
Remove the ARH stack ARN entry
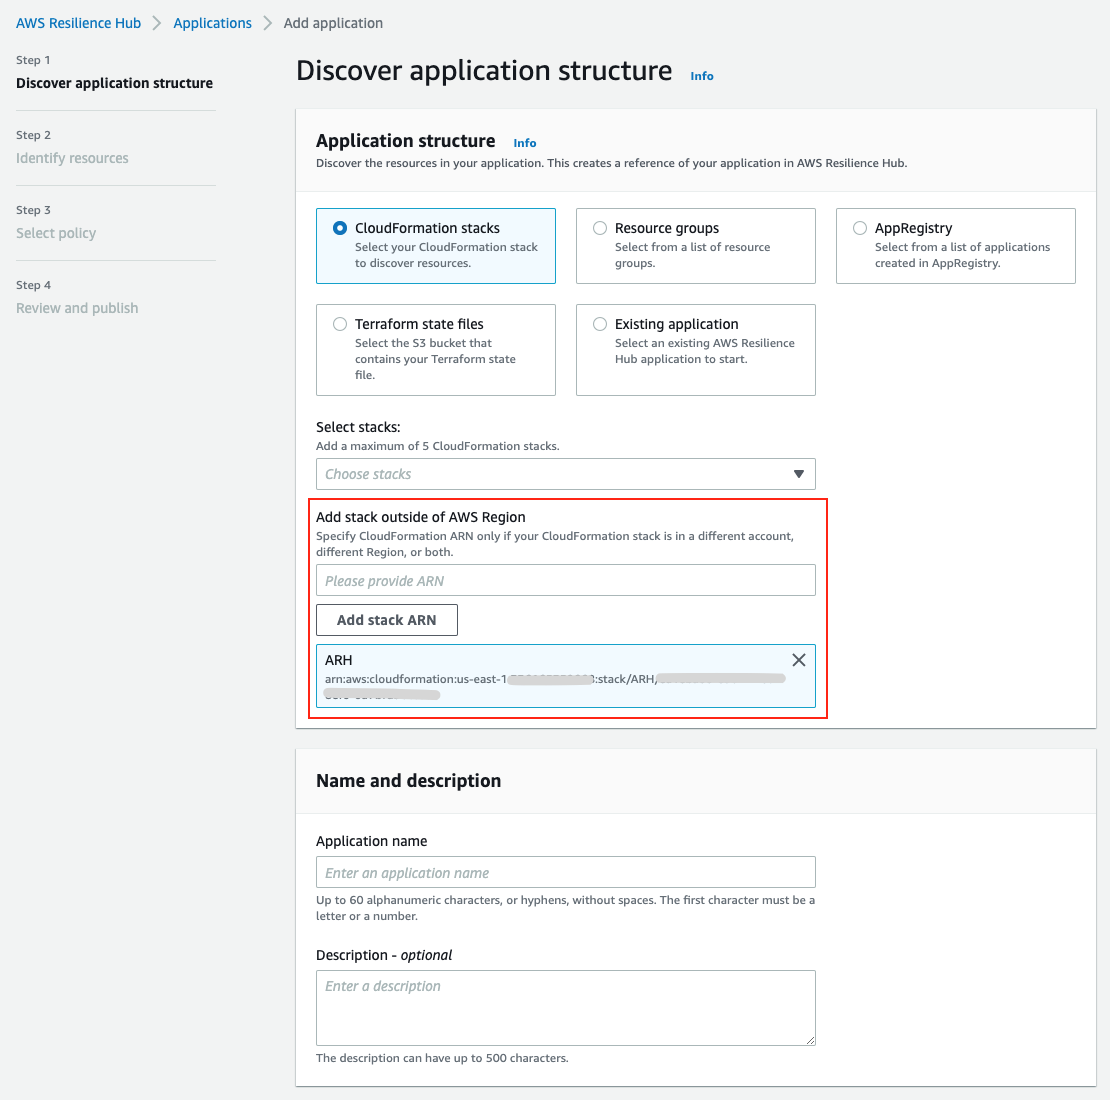point(798,660)
